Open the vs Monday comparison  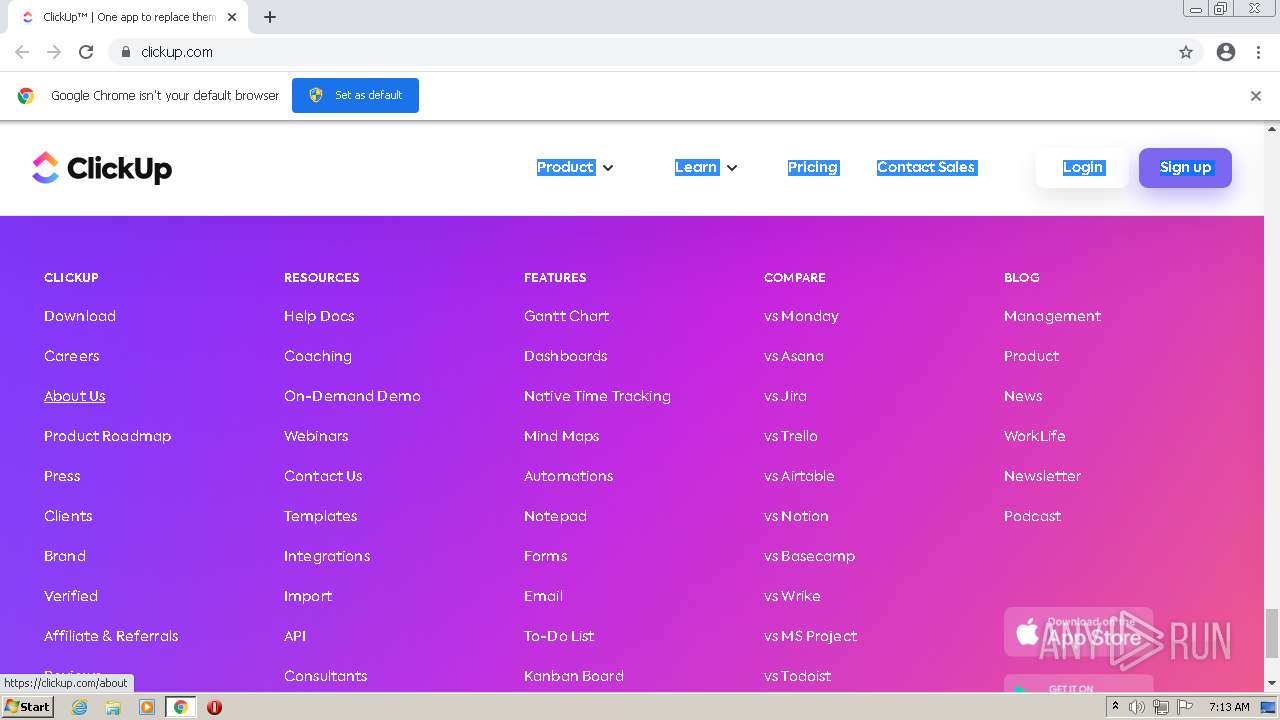(x=801, y=316)
